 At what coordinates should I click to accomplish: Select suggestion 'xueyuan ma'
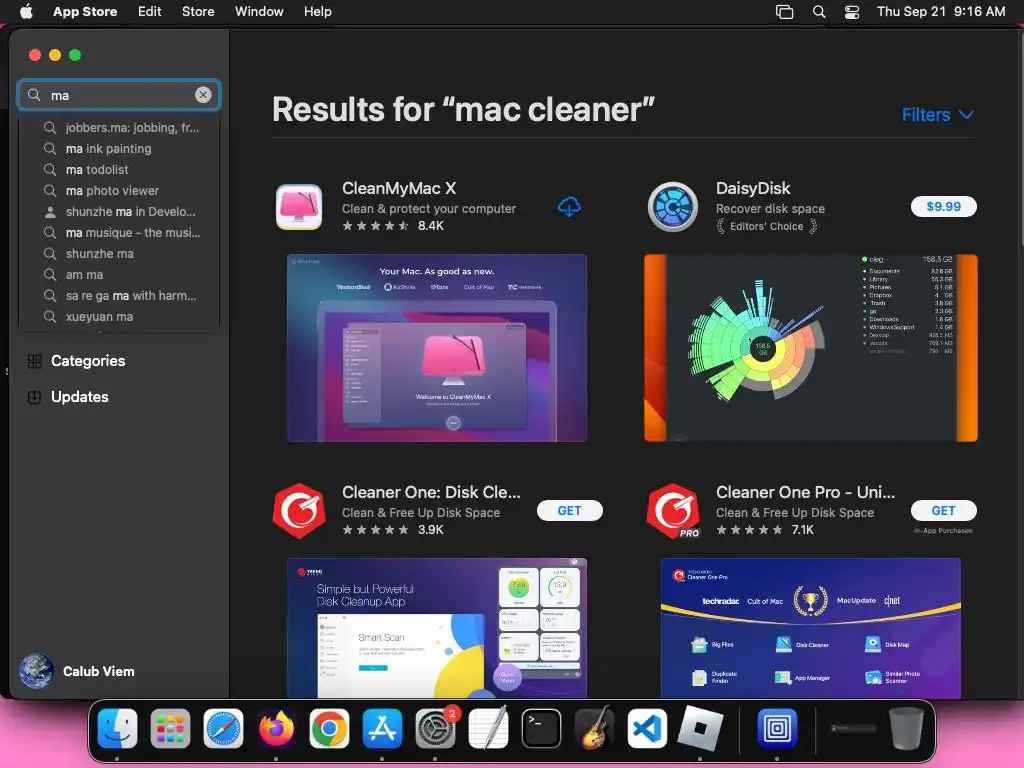click(x=120, y=317)
